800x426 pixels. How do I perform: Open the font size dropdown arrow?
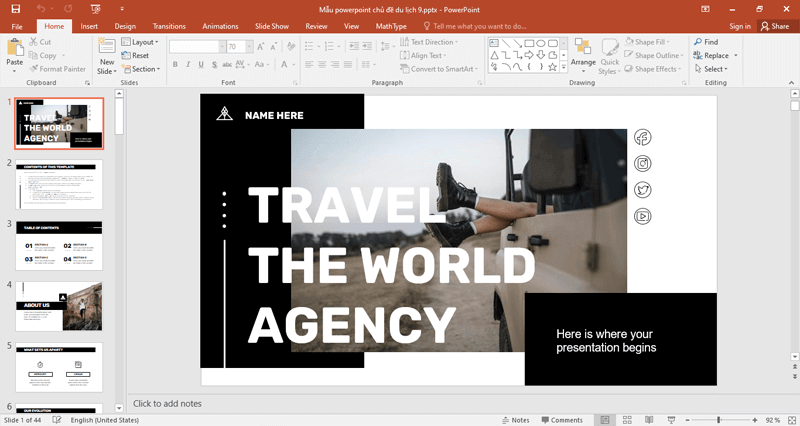pos(249,46)
